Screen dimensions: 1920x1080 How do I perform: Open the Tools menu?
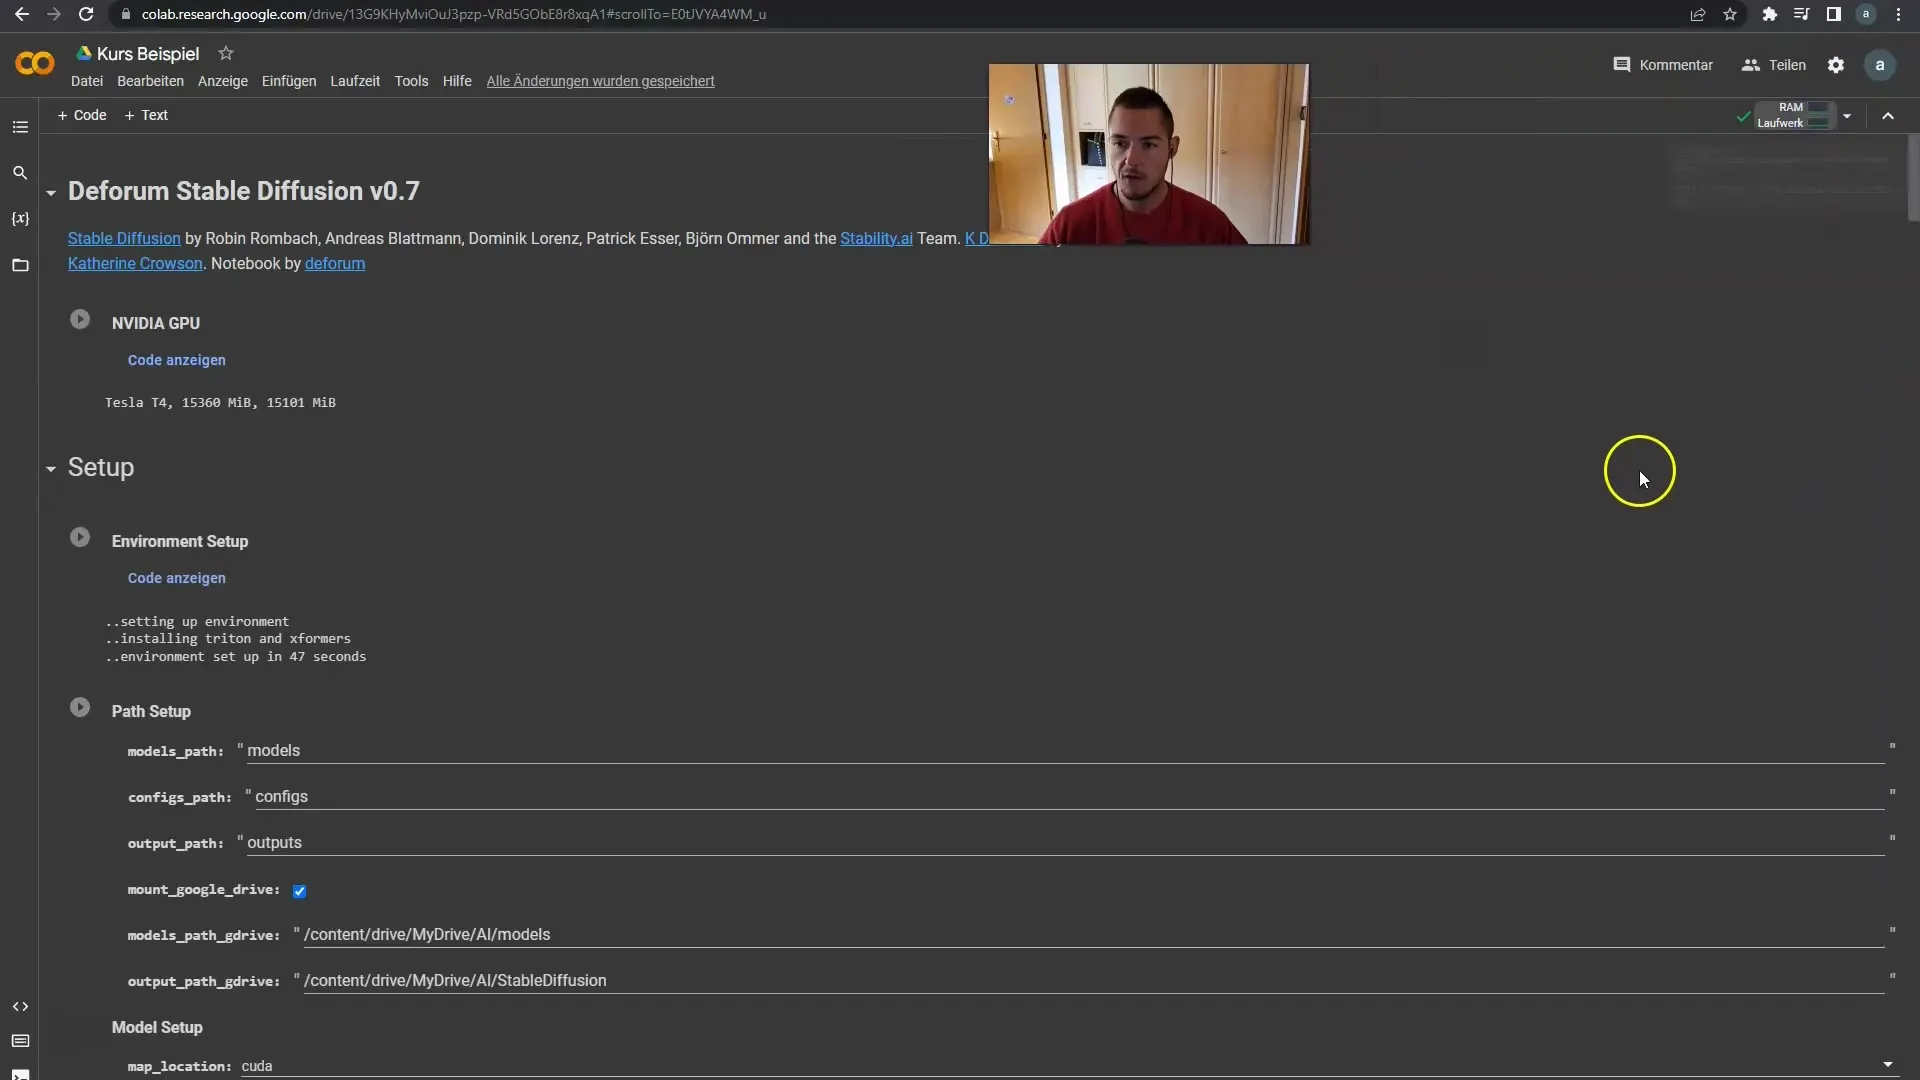411,81
